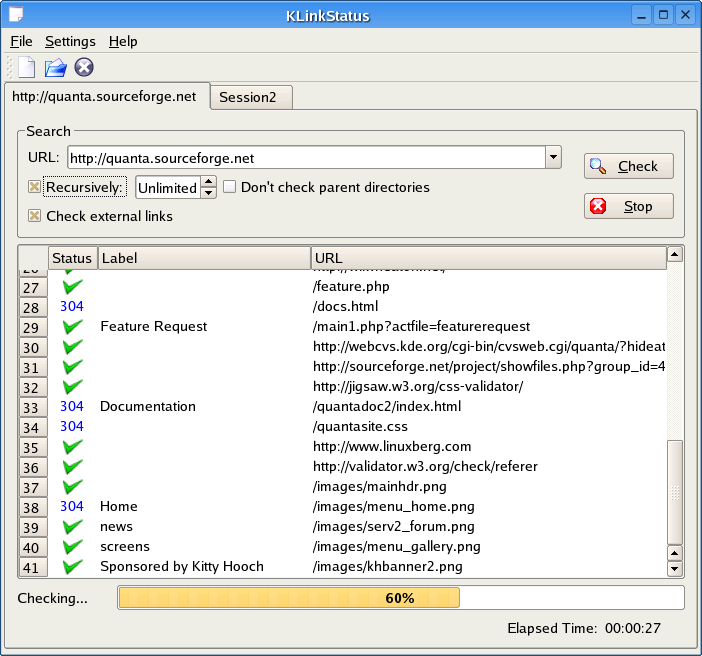The image size is (702, 656).
Task: Sort by the Label column header
Action: (204, 258)
